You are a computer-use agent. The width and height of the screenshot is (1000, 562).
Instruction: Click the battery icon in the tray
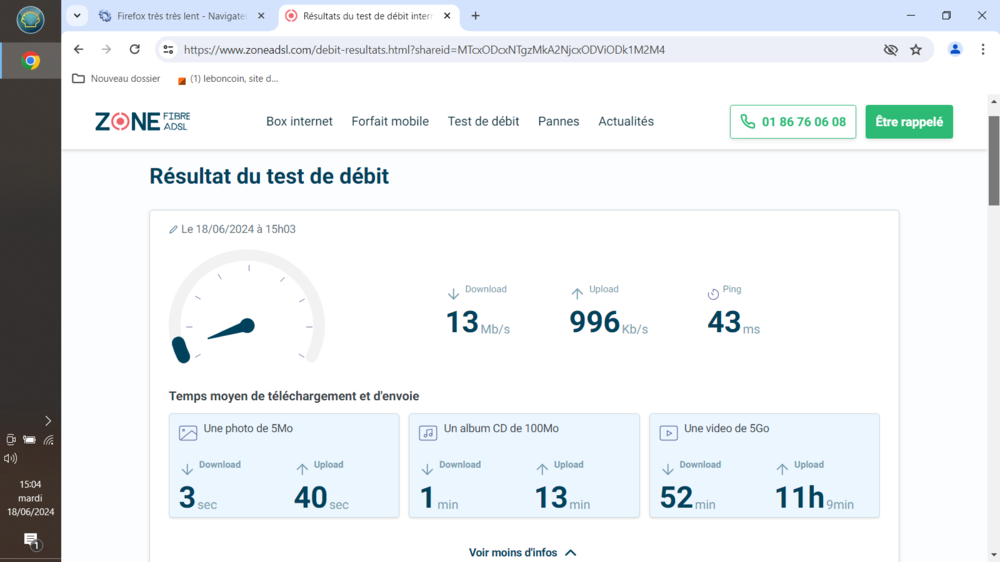tap(29, 440)
